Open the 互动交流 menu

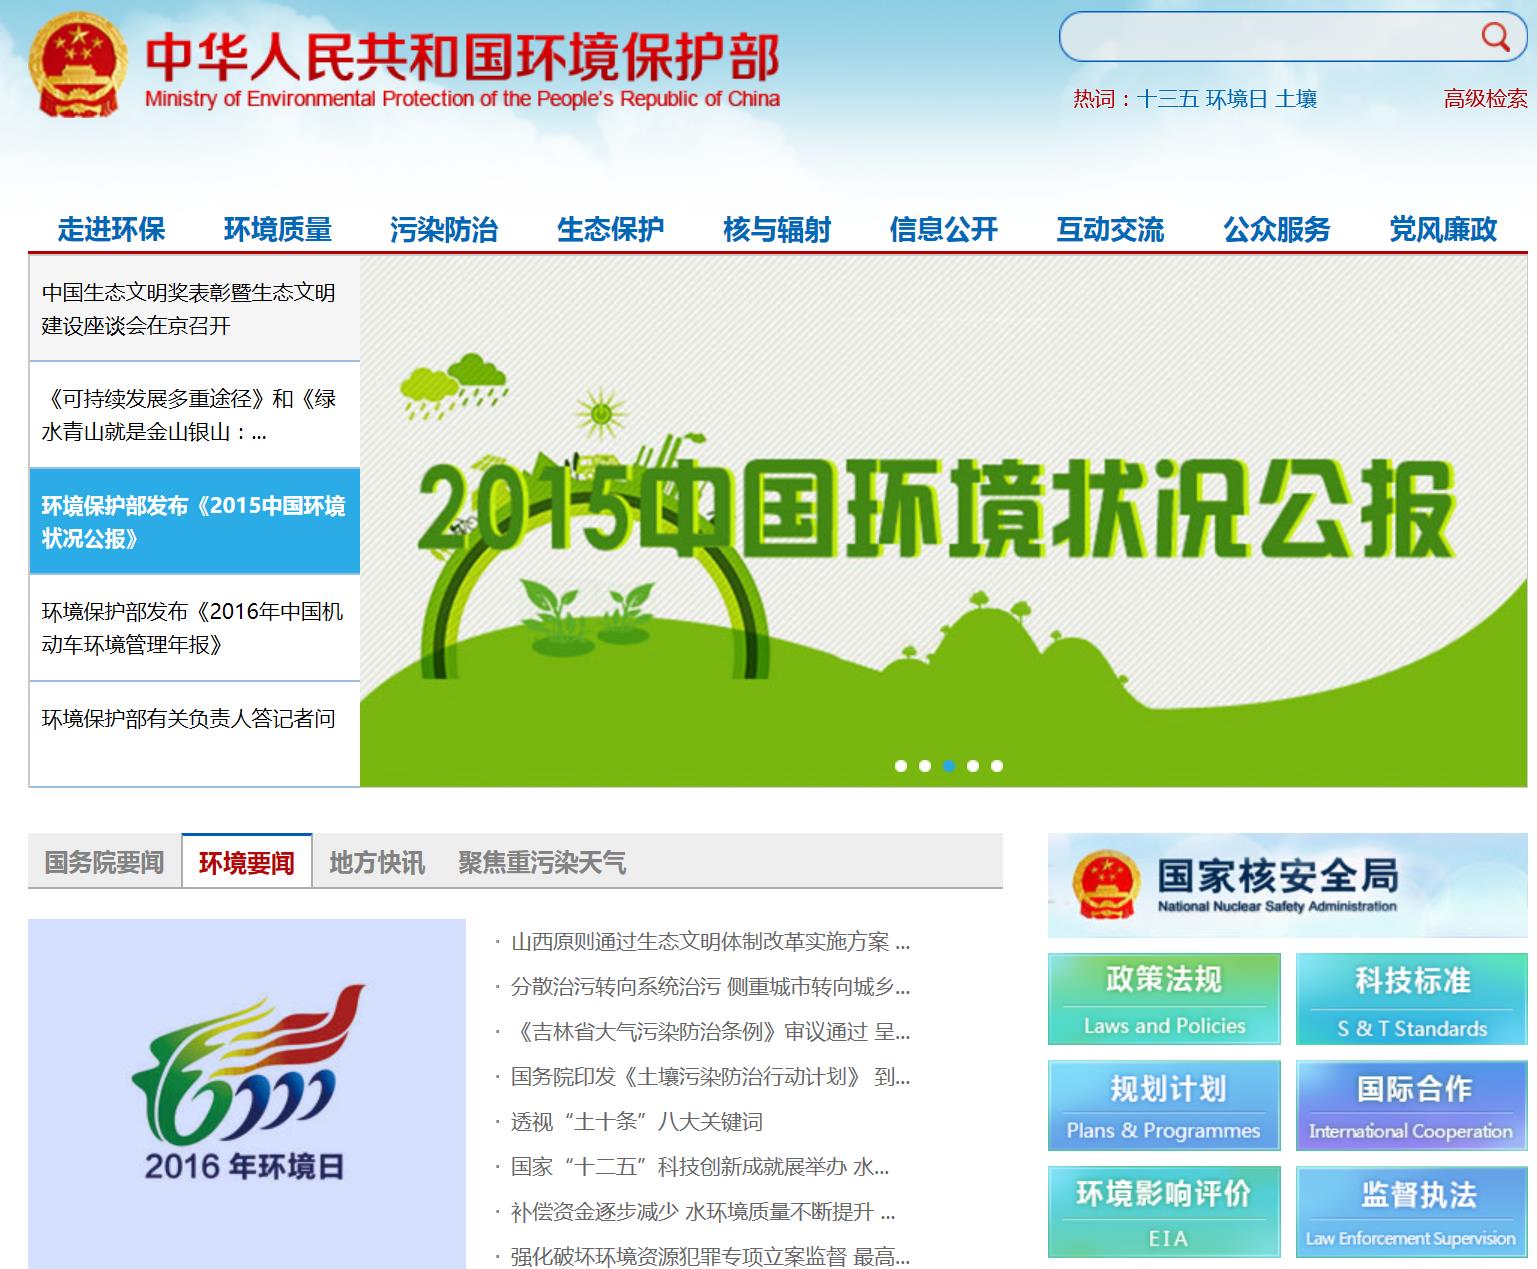click(x=1110, y=229)
